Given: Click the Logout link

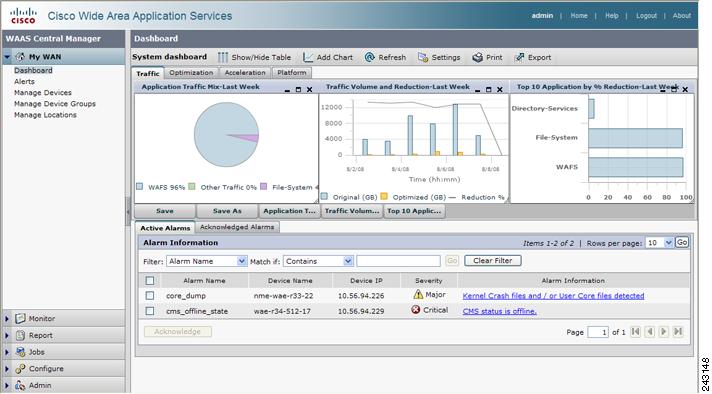Looking at the screenshot, I should 646,15.
